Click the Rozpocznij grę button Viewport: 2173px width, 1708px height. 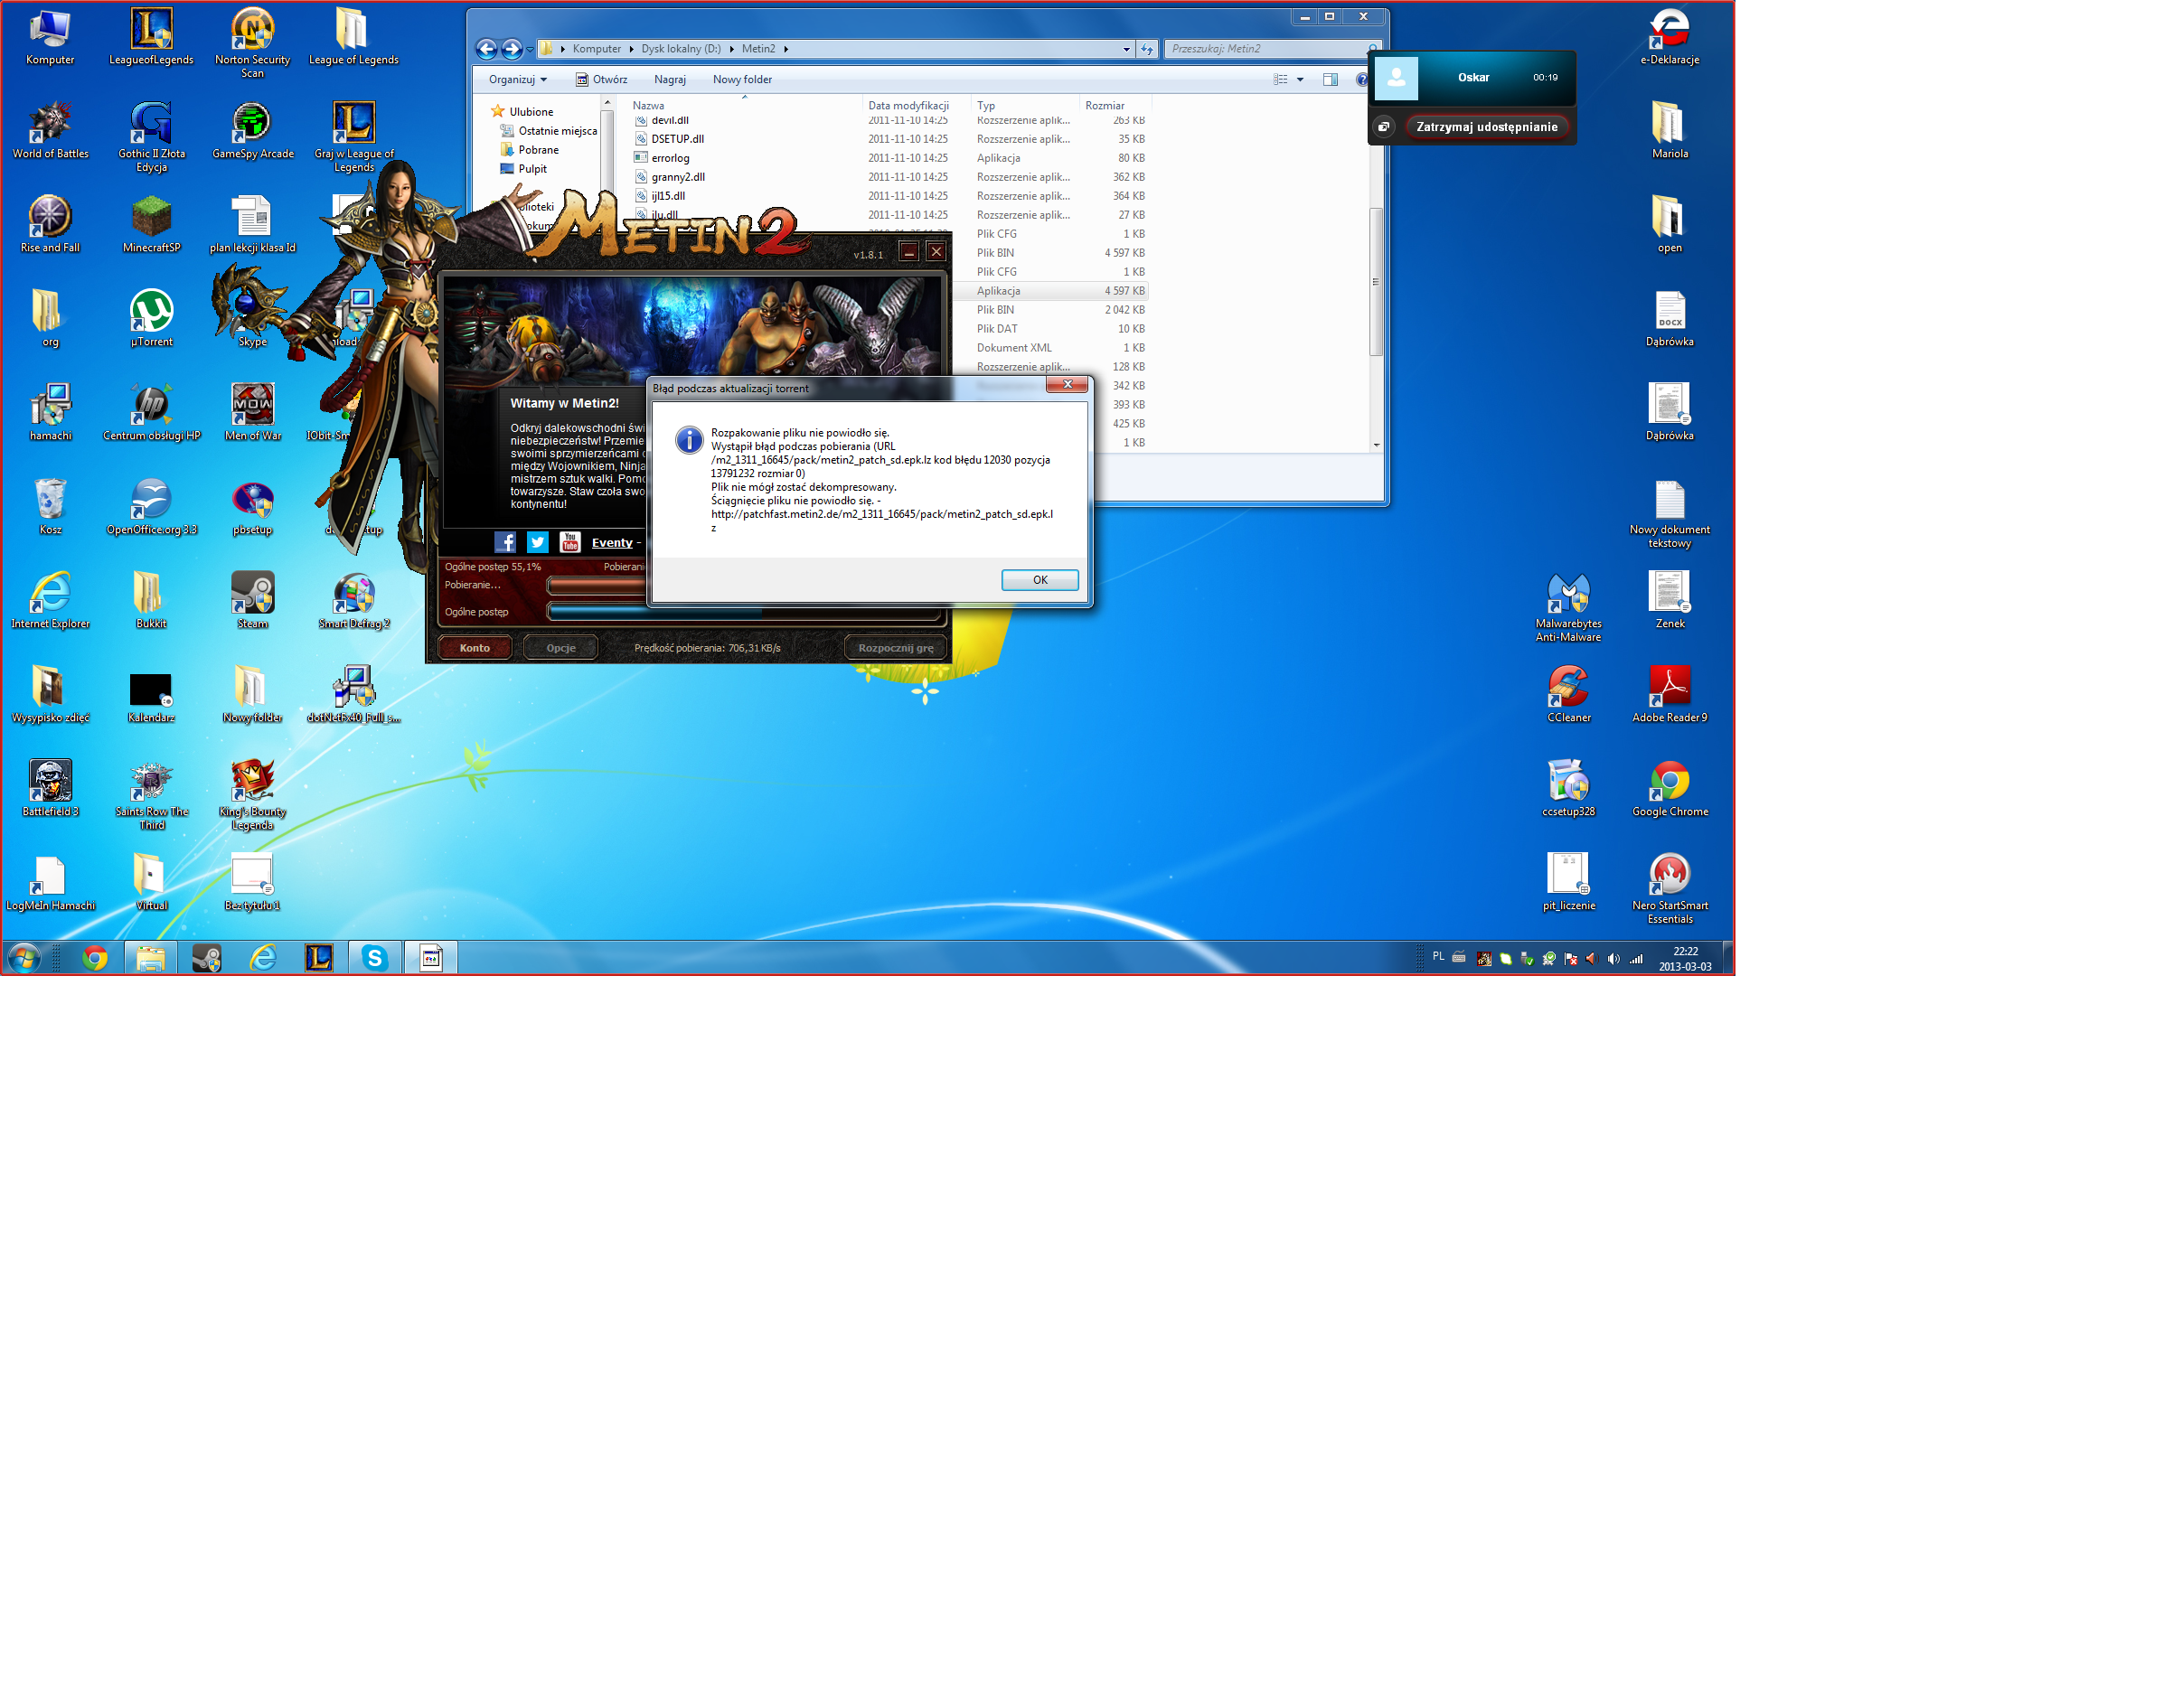pos(895,648)
